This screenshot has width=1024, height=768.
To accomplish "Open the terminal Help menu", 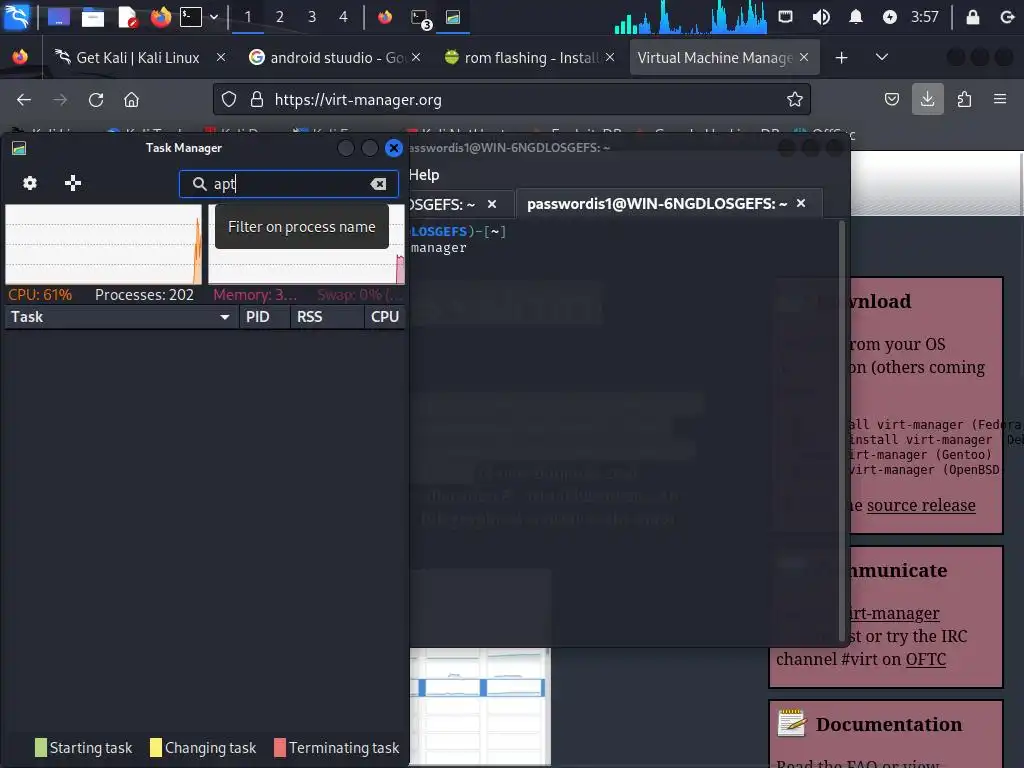I will coord(424,175).
